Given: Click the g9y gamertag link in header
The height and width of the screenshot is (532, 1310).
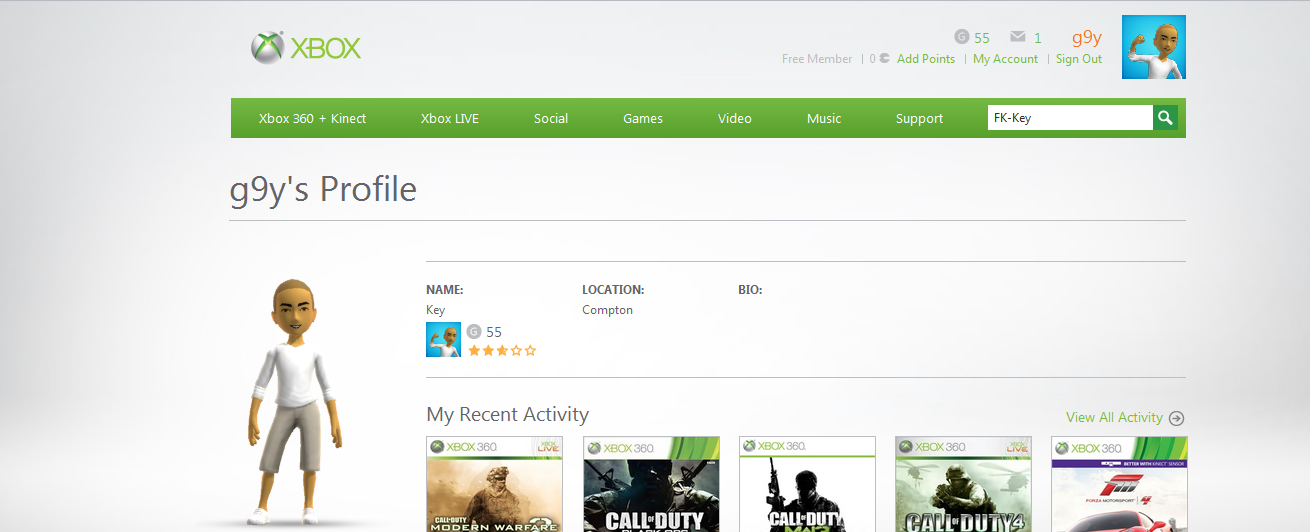Looking at the screenshot, I should pyautogui.click(x=1087, y=38).
